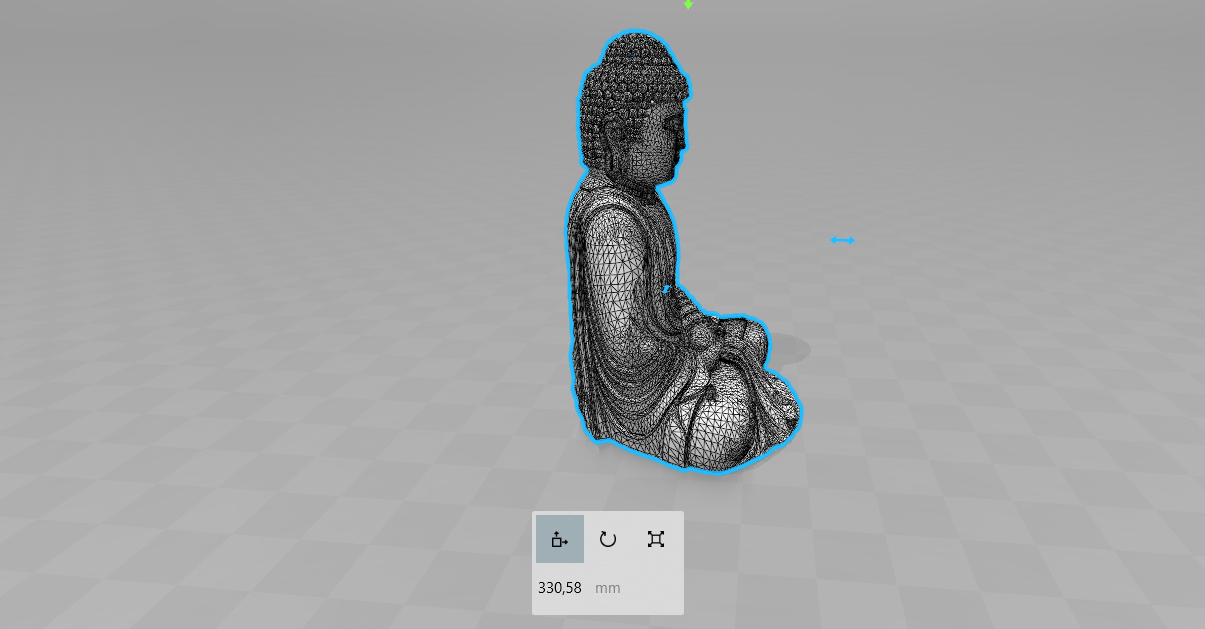Select the Move tool icon

(x=560, y=539)
